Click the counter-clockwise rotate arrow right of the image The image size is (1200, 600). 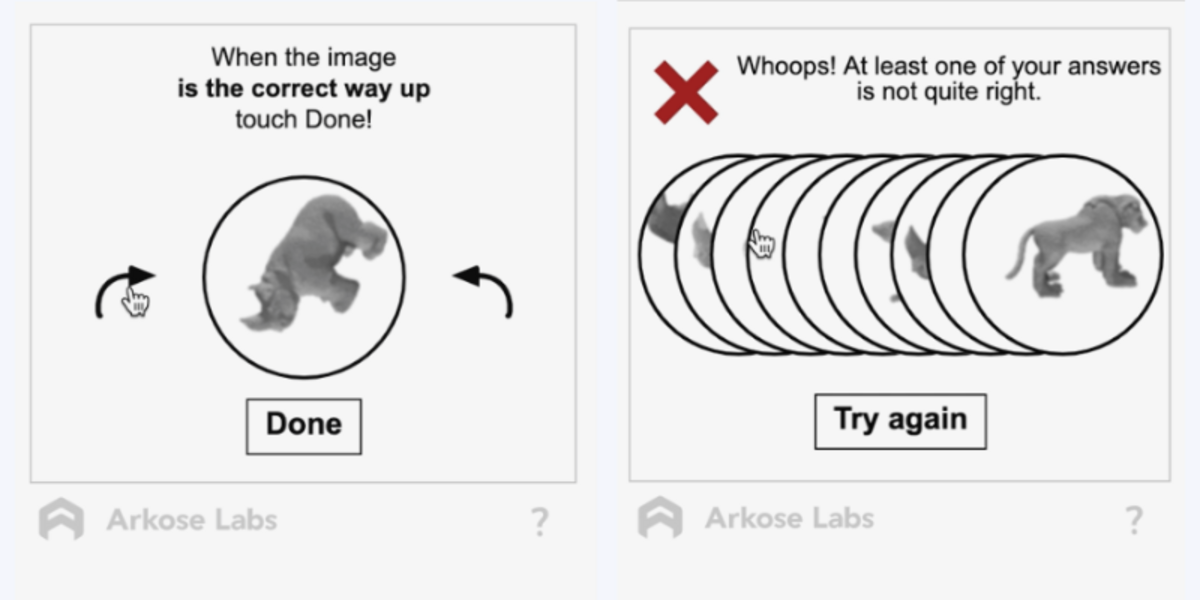click(x=484, y=291)
